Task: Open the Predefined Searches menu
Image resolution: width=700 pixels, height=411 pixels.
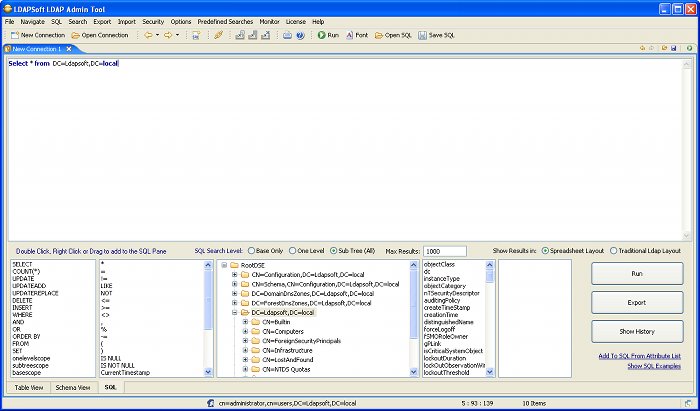Action: pos(226,21)
